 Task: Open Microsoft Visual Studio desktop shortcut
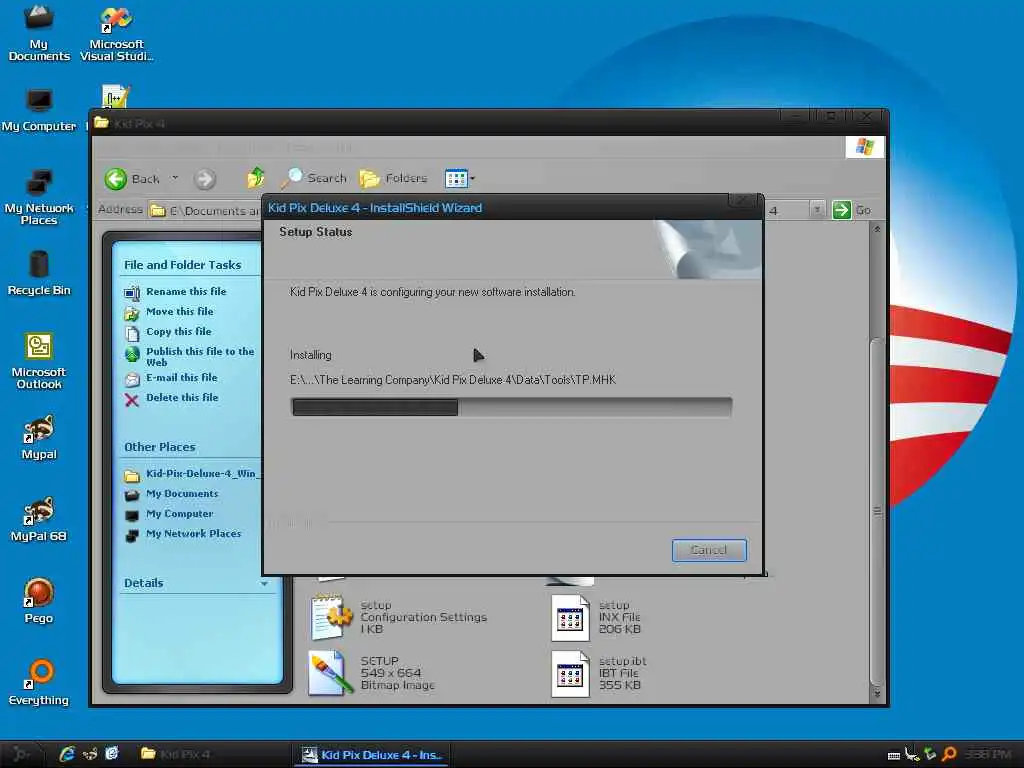(x=116, y=33)
